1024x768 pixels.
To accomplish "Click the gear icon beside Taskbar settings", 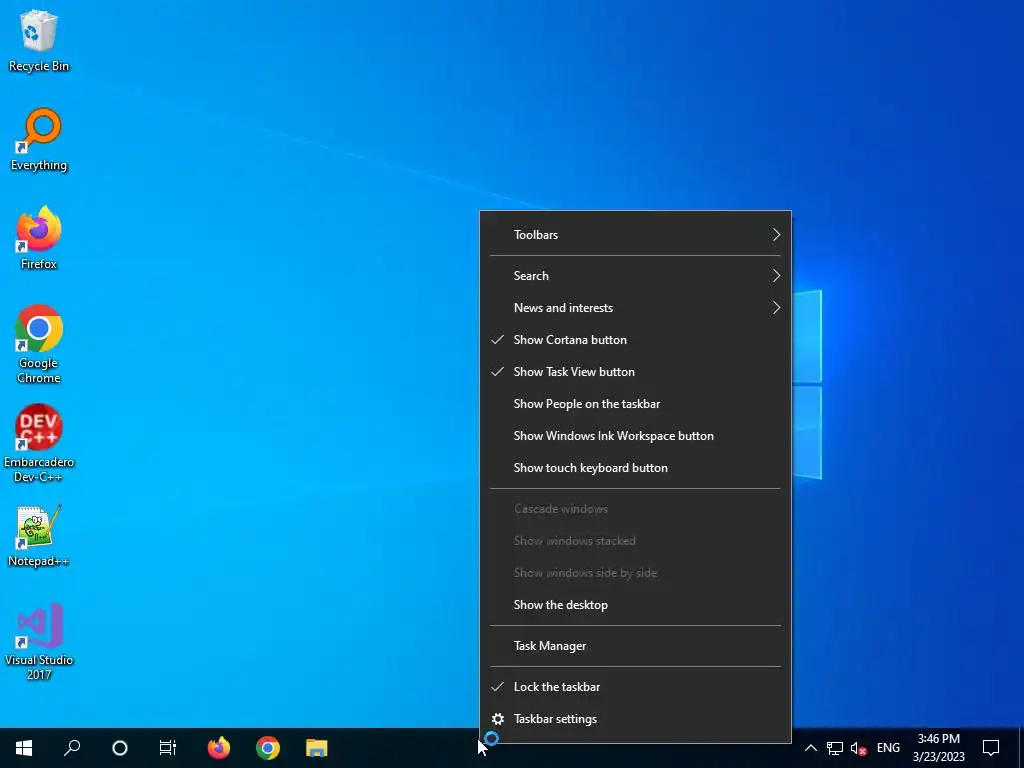I will pyautogui.click(x=498, y=719).
